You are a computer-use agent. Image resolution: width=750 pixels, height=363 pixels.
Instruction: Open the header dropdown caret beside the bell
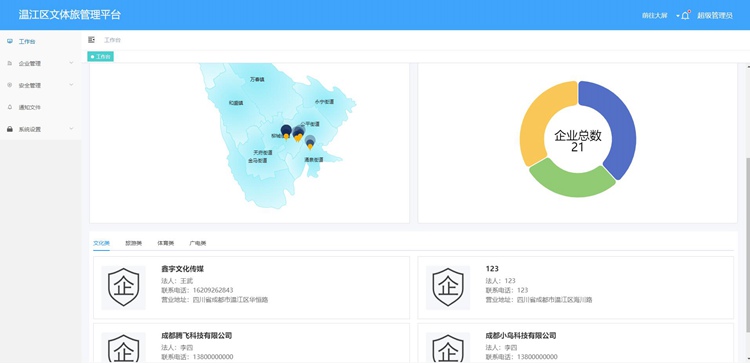(x=678, y=16)
